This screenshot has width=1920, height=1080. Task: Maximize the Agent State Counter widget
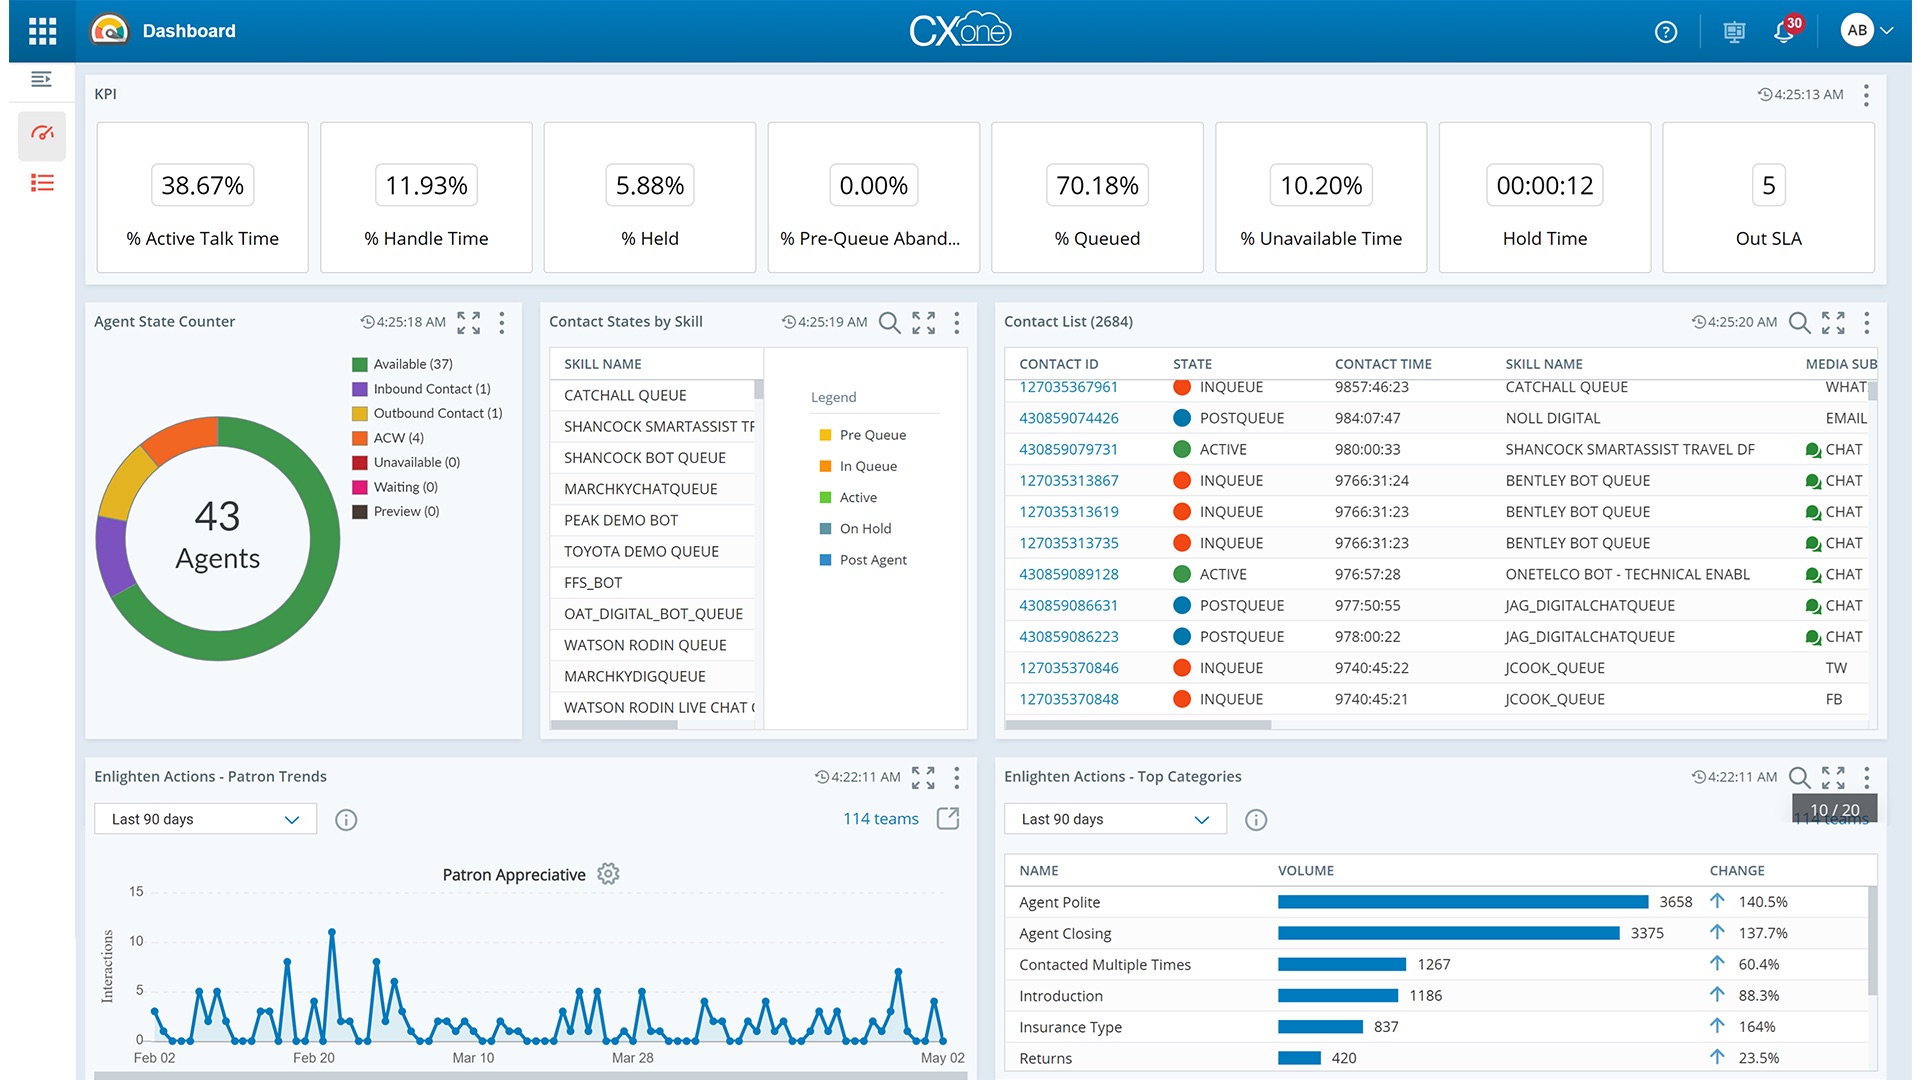(469, 322)
